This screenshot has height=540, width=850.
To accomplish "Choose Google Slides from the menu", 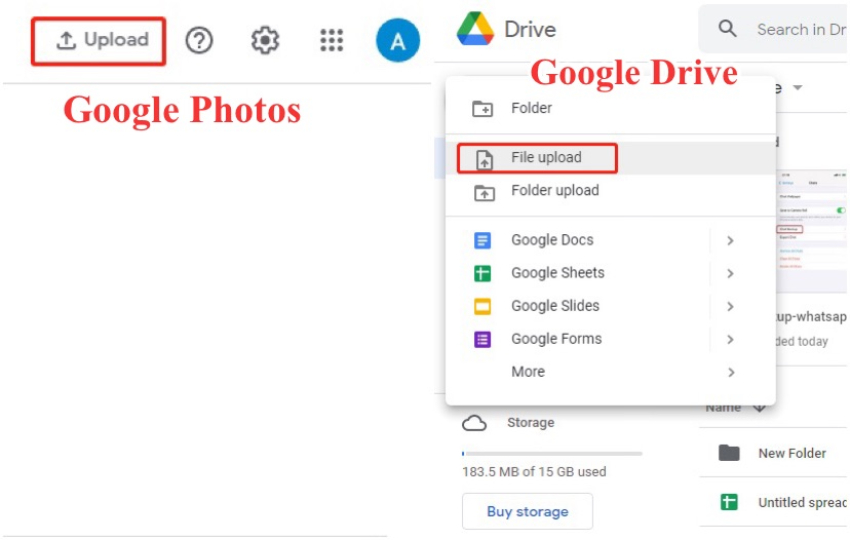I will point(610,306).
